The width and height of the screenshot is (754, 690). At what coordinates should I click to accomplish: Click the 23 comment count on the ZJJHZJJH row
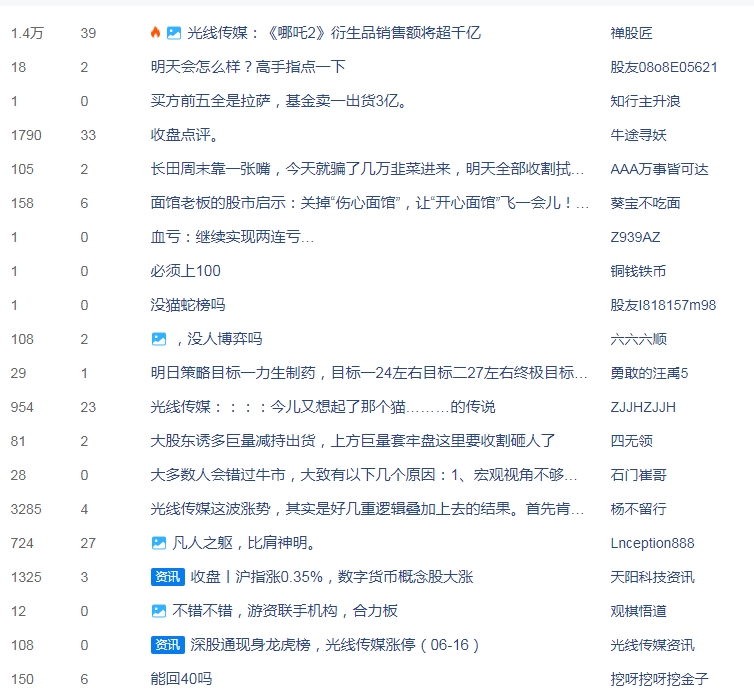pyautogui.click(x=88, y=407)
